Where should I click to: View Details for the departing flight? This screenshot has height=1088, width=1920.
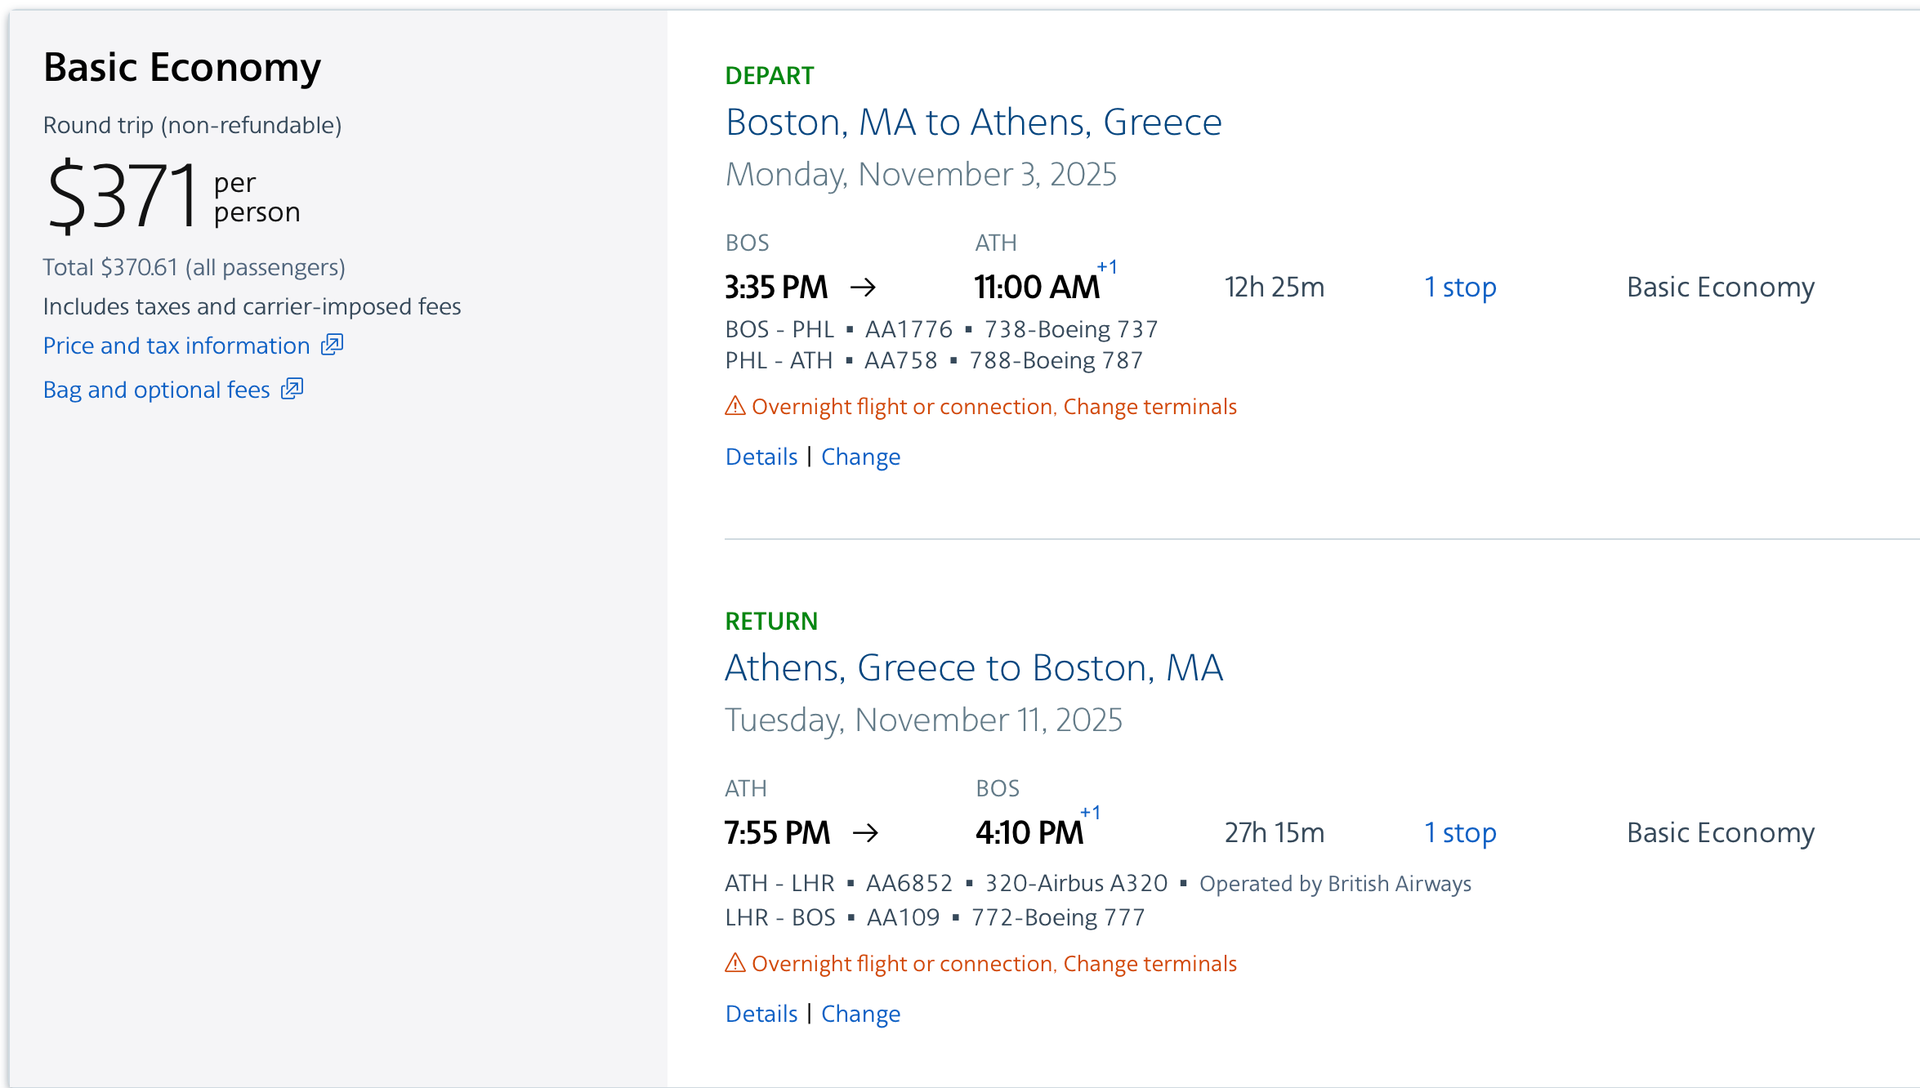pyautogui.click(x=761, y=456)
